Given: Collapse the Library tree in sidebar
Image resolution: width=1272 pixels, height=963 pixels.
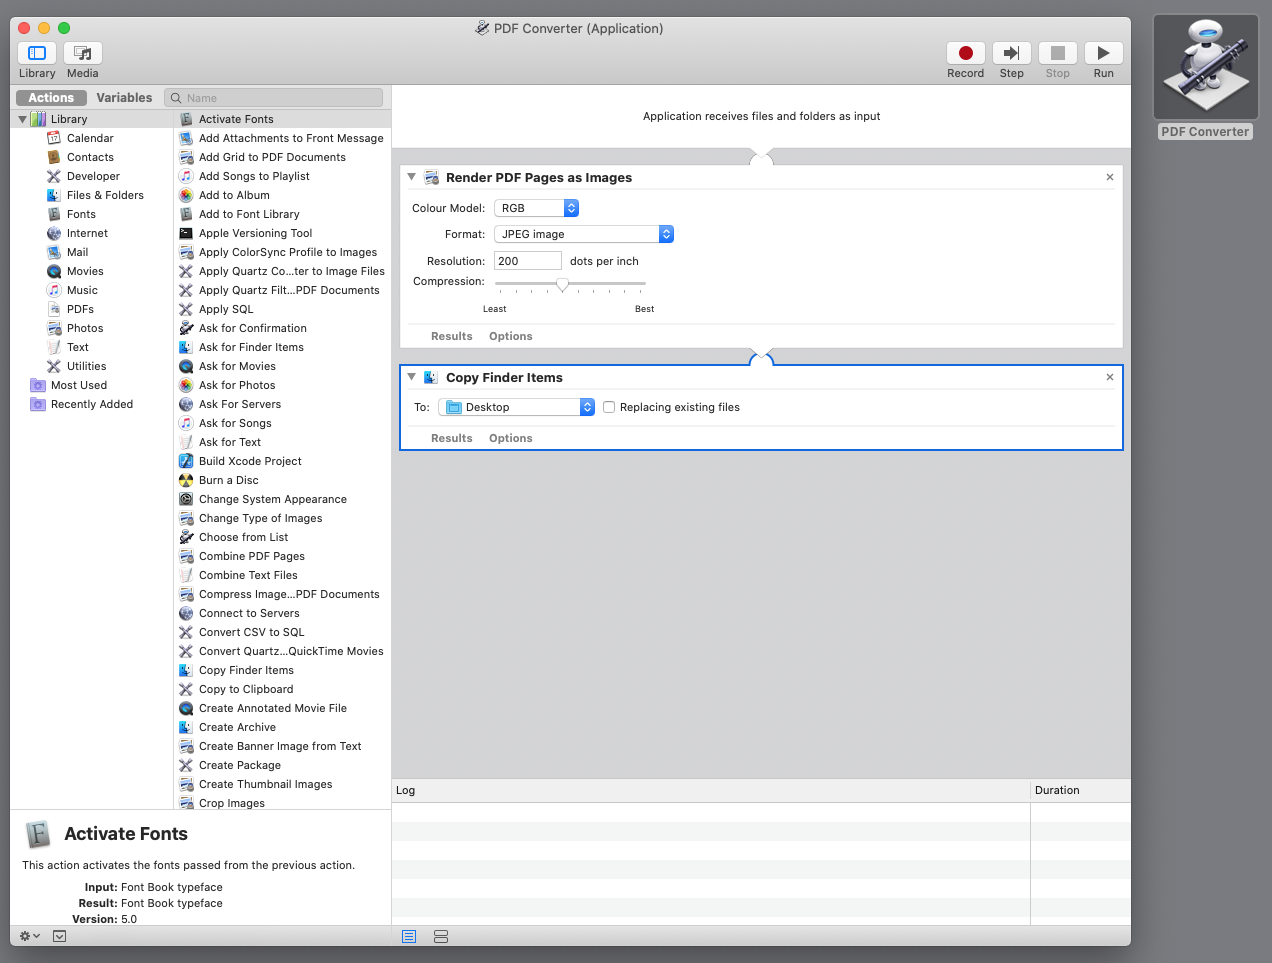Looking at the screenshot, I should [x=22, y=118].
